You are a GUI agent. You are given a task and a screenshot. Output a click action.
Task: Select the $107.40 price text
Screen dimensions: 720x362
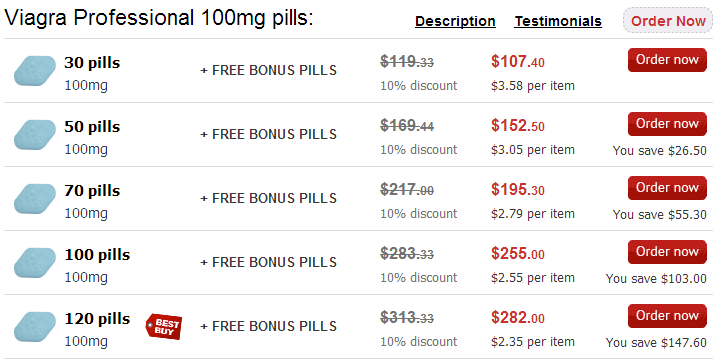pos(518,62)
